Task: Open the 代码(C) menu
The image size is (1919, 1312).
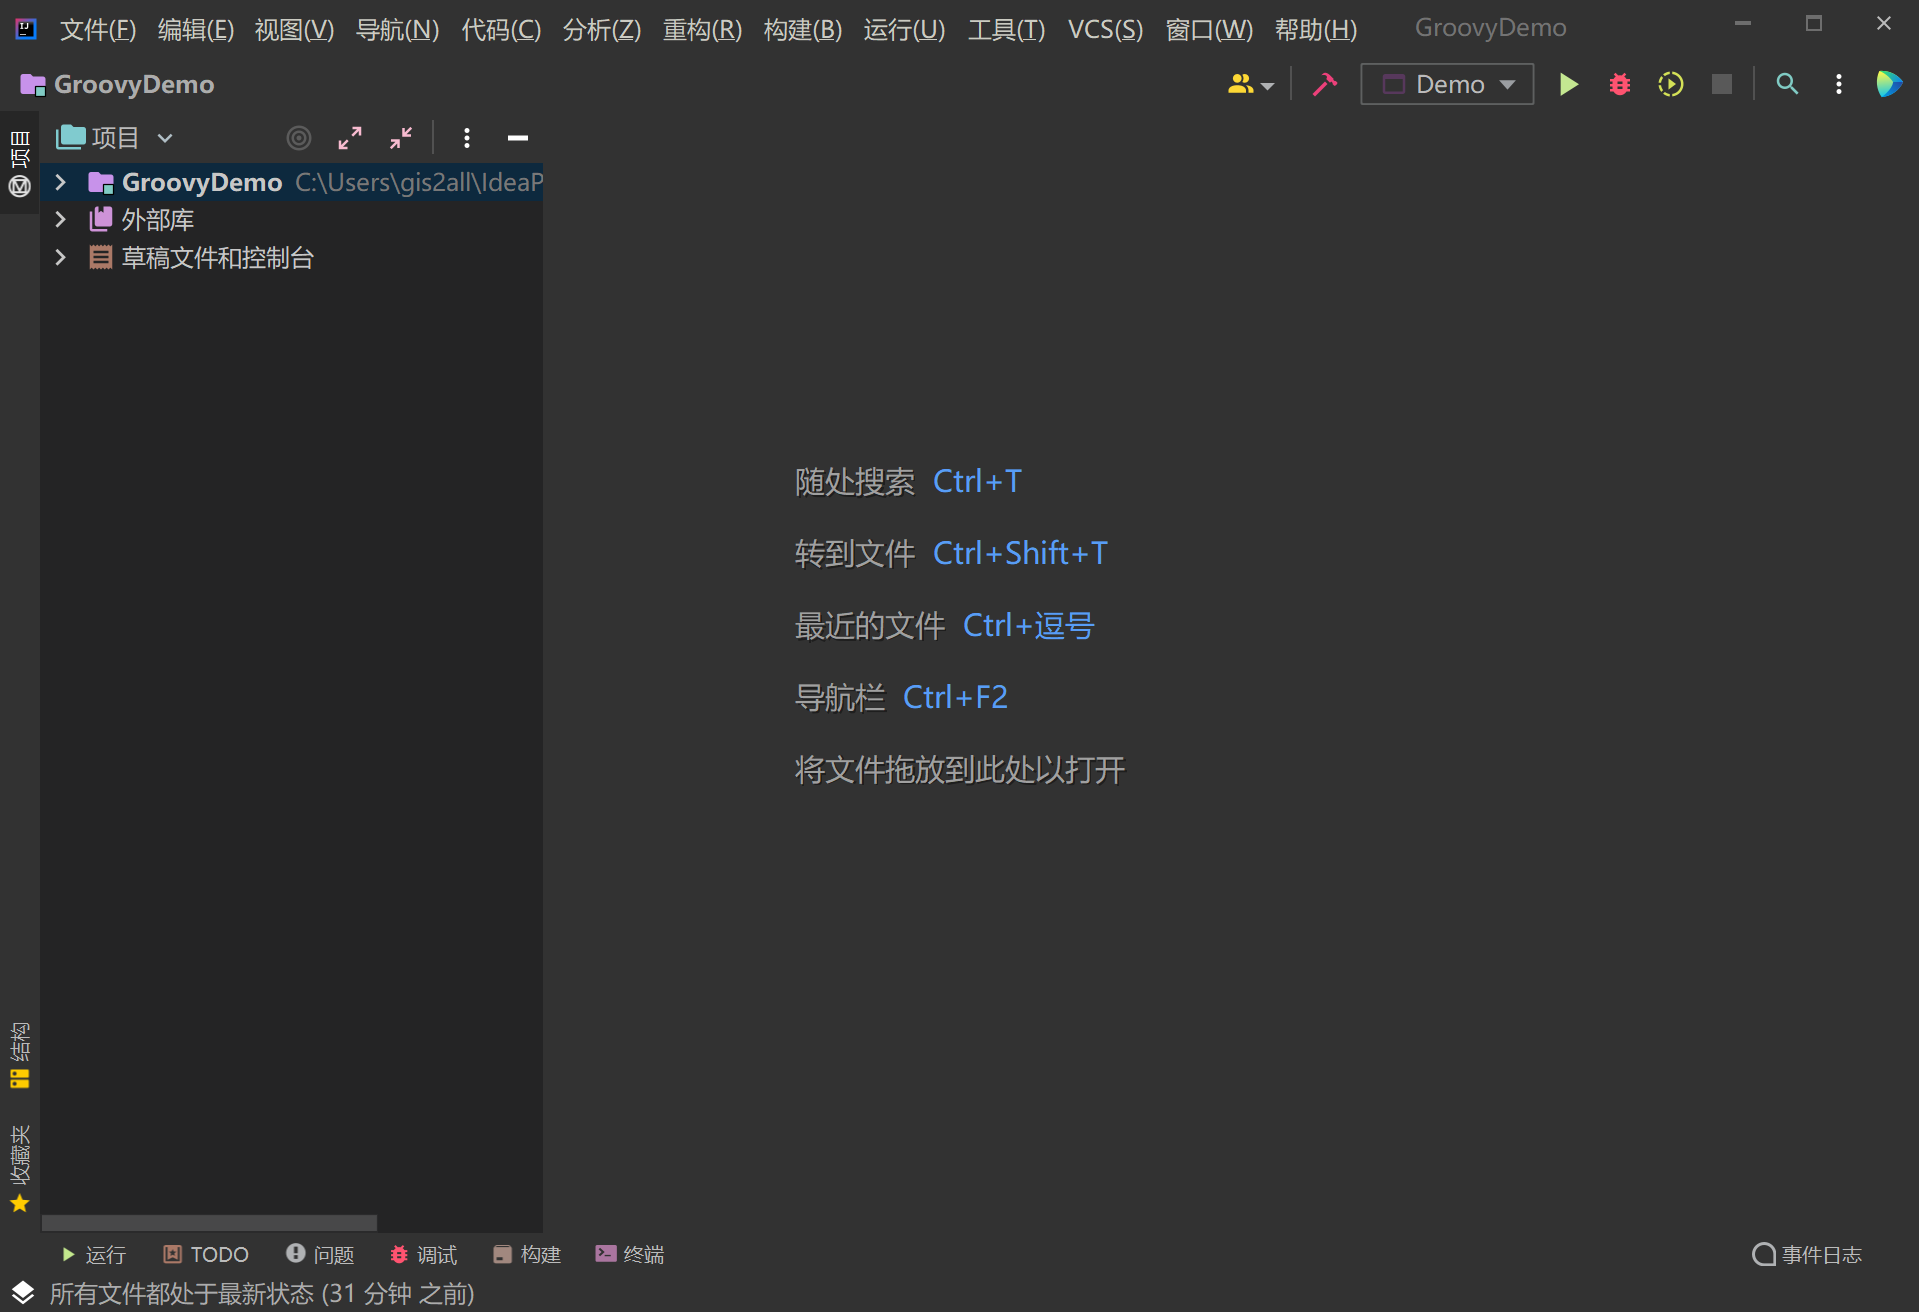Action: [501, 29]
